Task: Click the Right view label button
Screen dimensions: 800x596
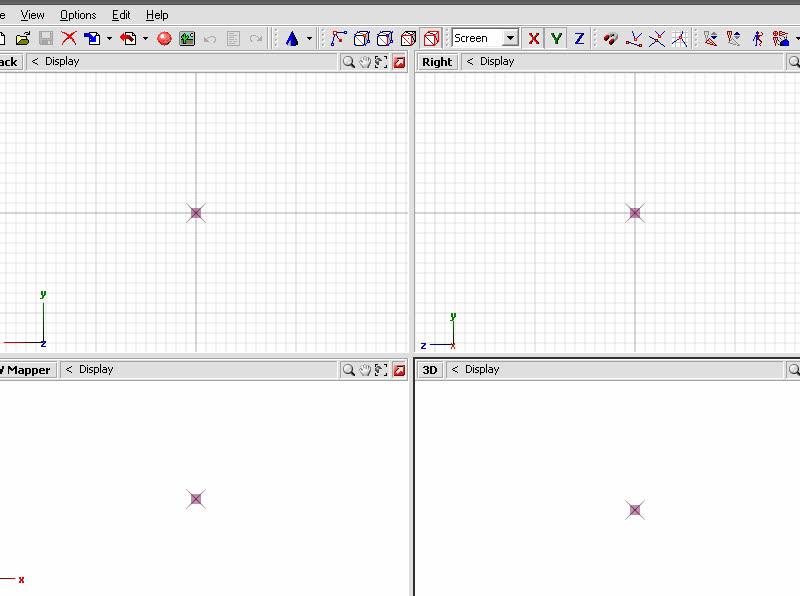Action: (437, 62)
